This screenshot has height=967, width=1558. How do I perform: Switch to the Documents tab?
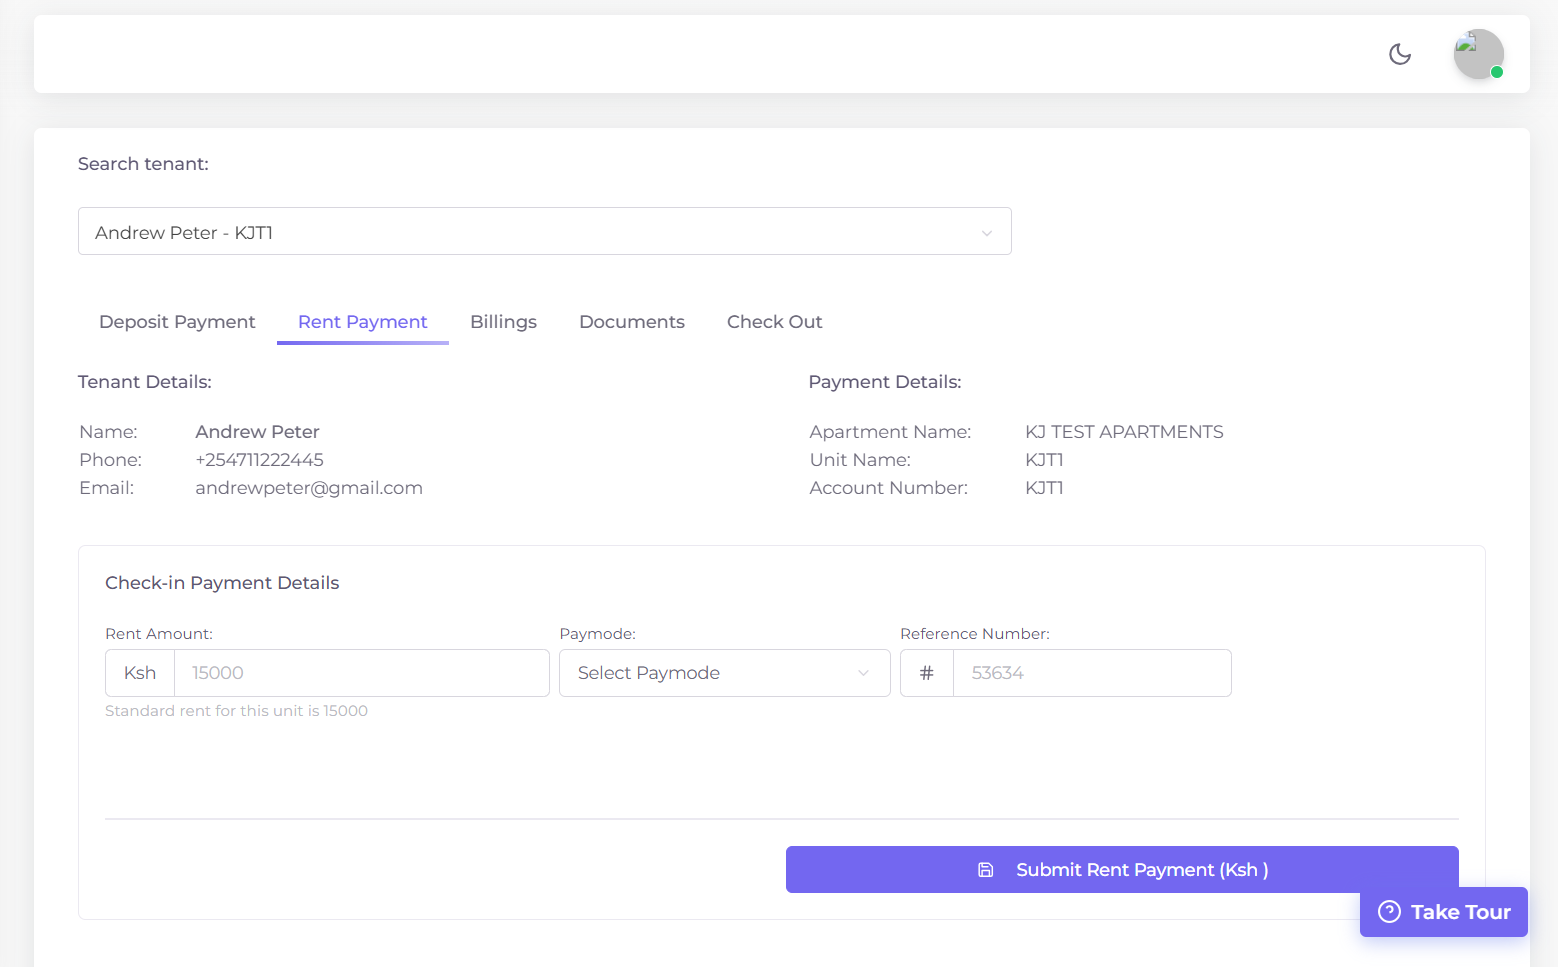point(631,321)
